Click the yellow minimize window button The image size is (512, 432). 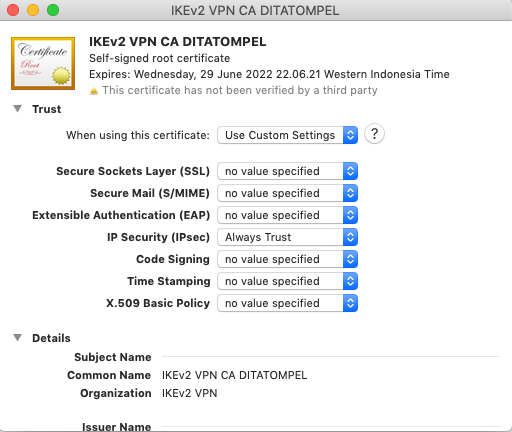click(33, 10)
